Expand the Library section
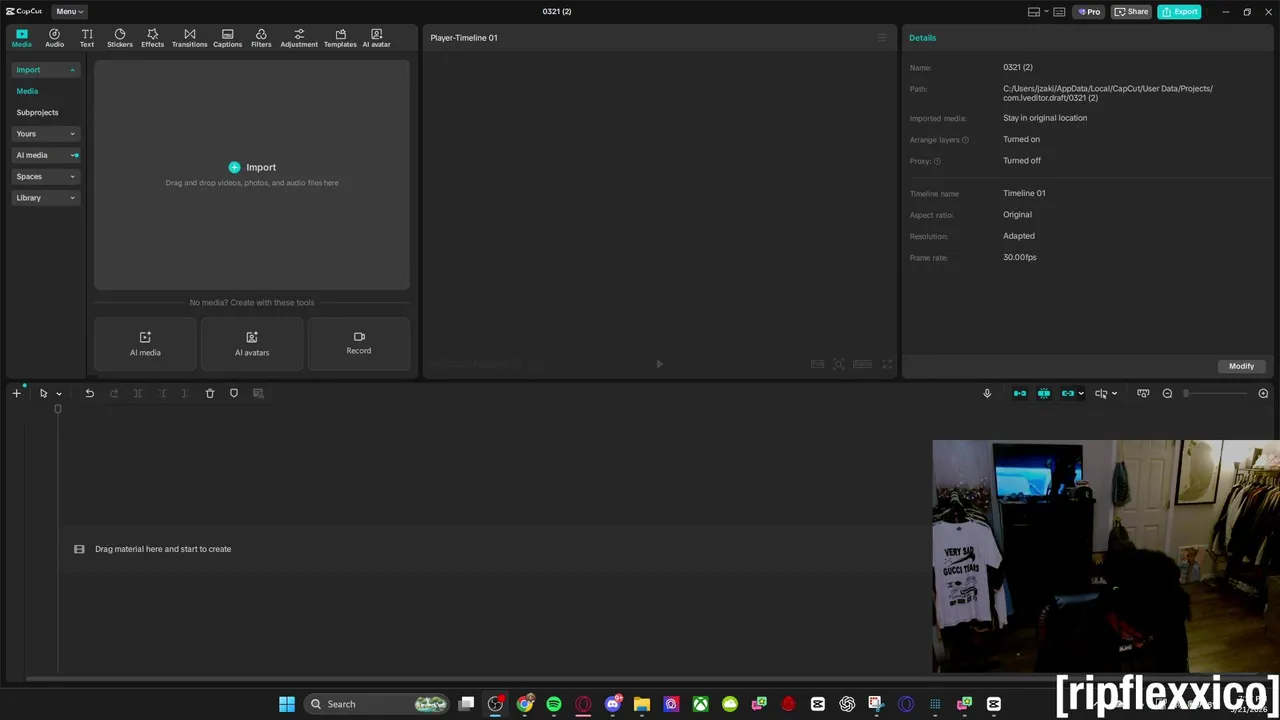This screenshot has height=720, width=1280. click(x=46, y=198)
